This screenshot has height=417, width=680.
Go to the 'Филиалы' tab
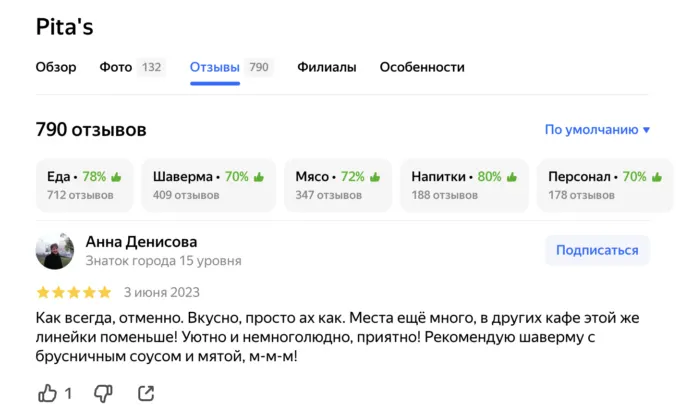pyautogui.click(x=326, y=67)
